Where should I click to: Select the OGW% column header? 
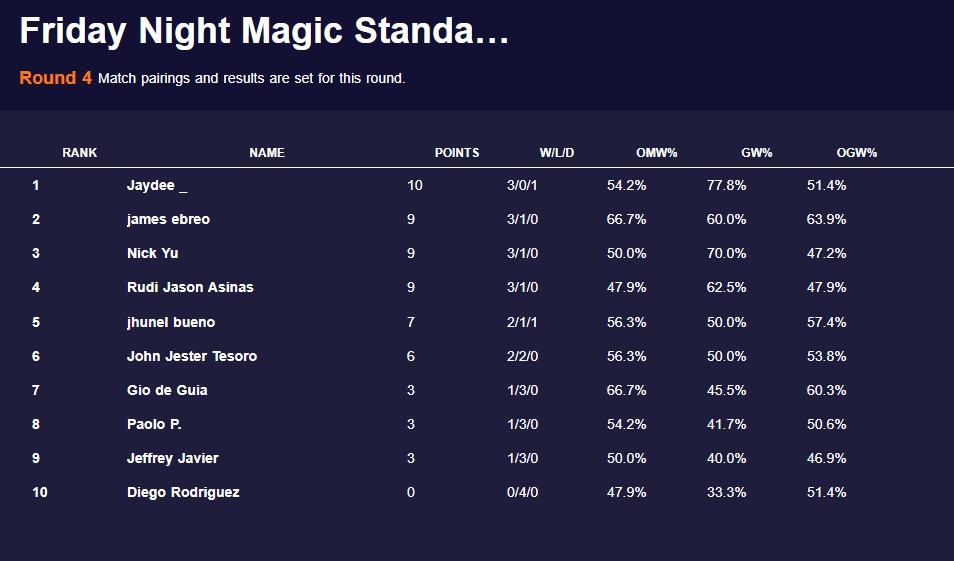point(857,153)
